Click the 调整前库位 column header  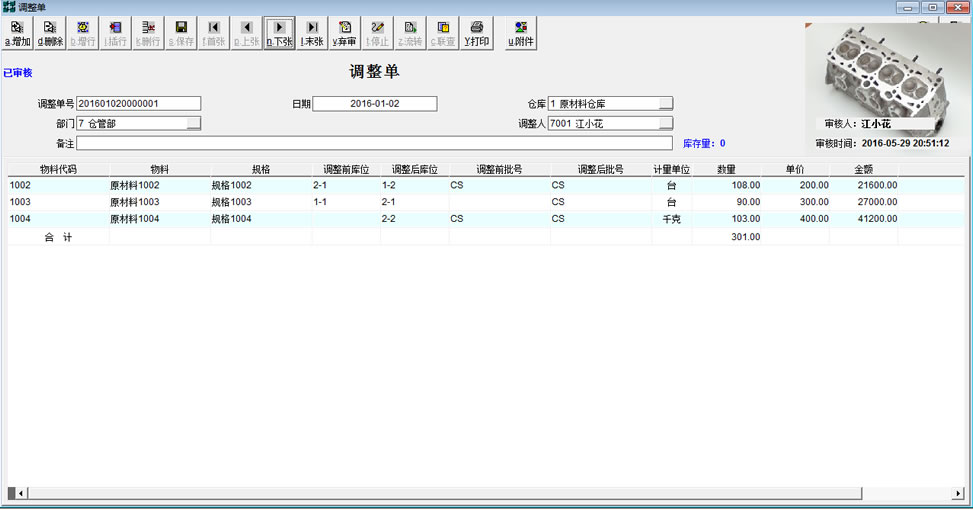click(x=346, y=169)
